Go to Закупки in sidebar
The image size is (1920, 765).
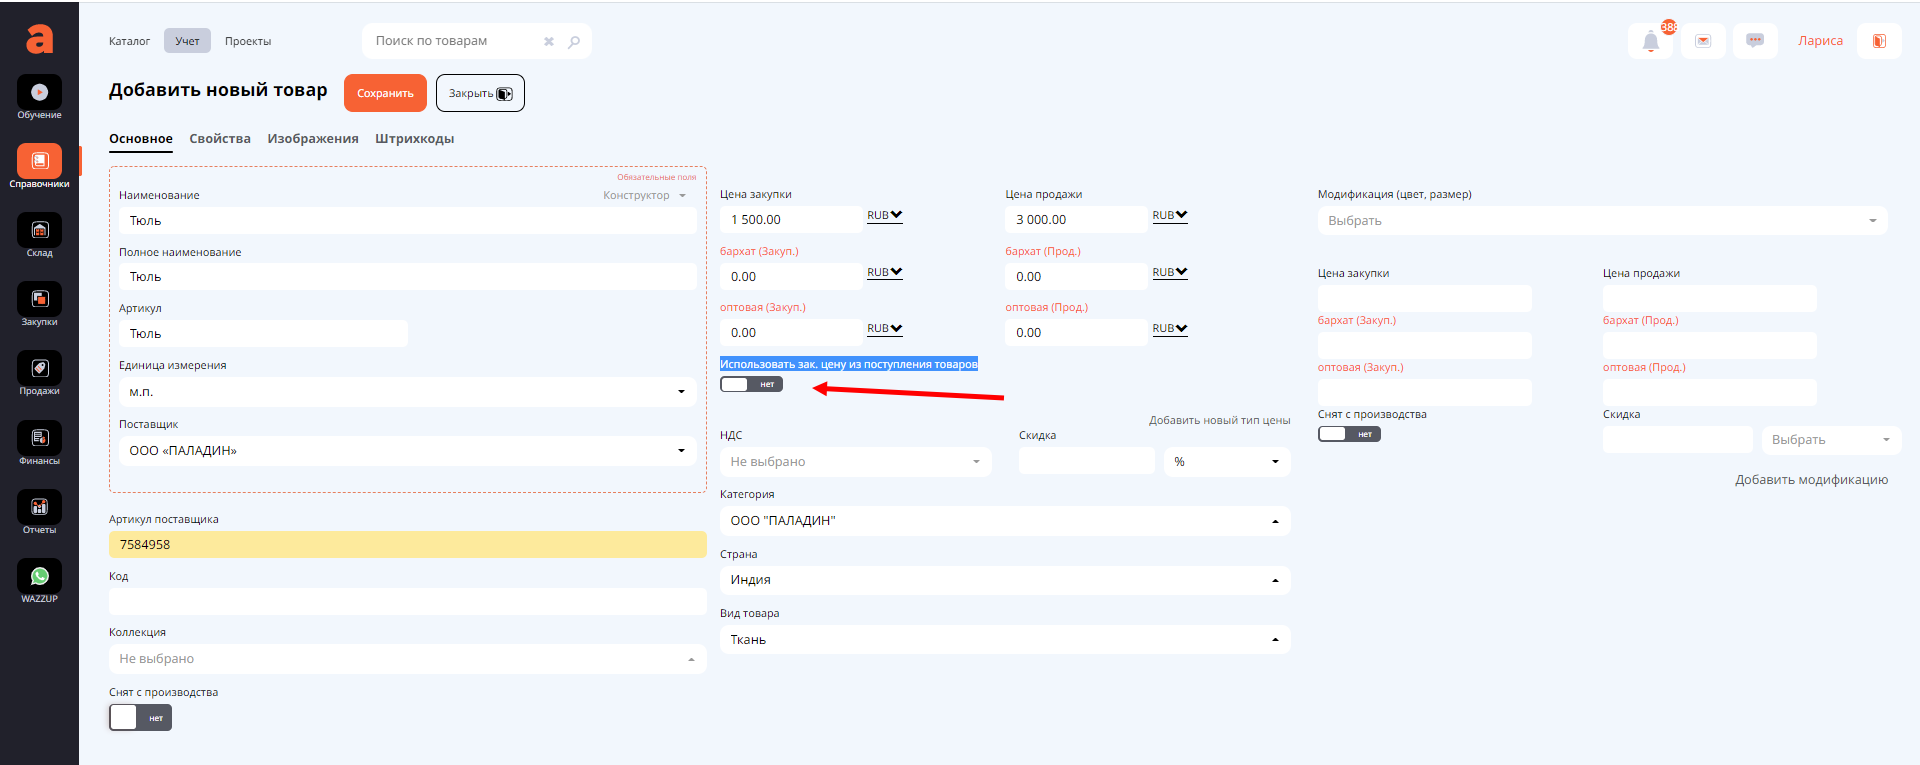click(x=39, y=300)
